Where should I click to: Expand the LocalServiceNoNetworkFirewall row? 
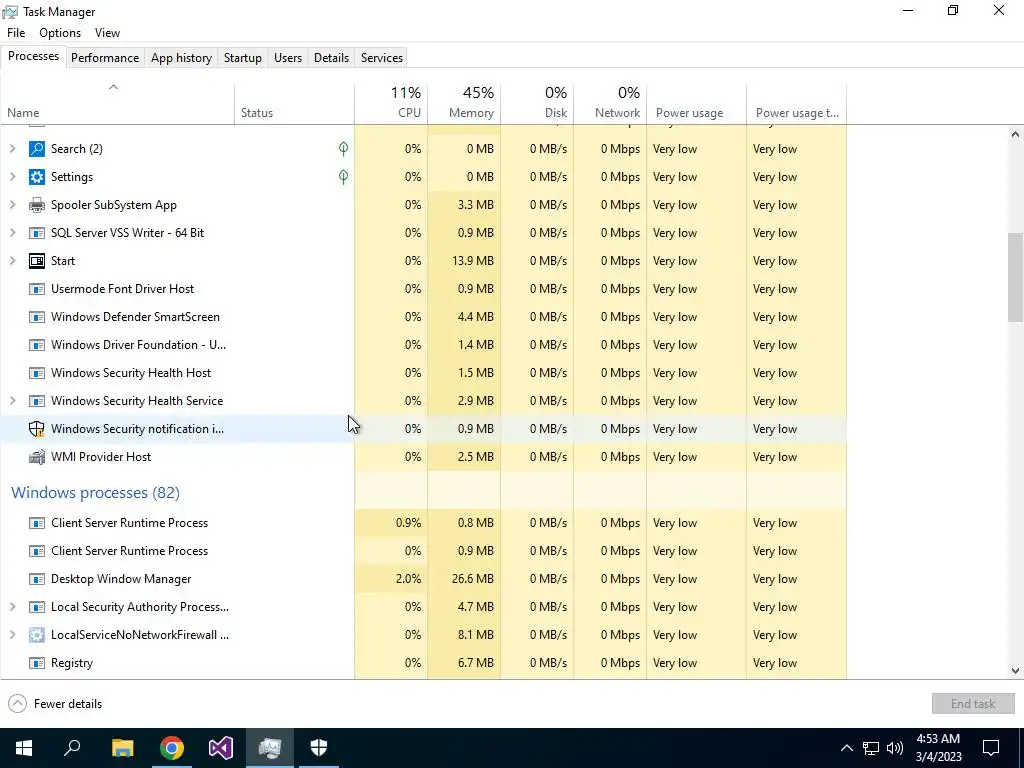point(12,635)
